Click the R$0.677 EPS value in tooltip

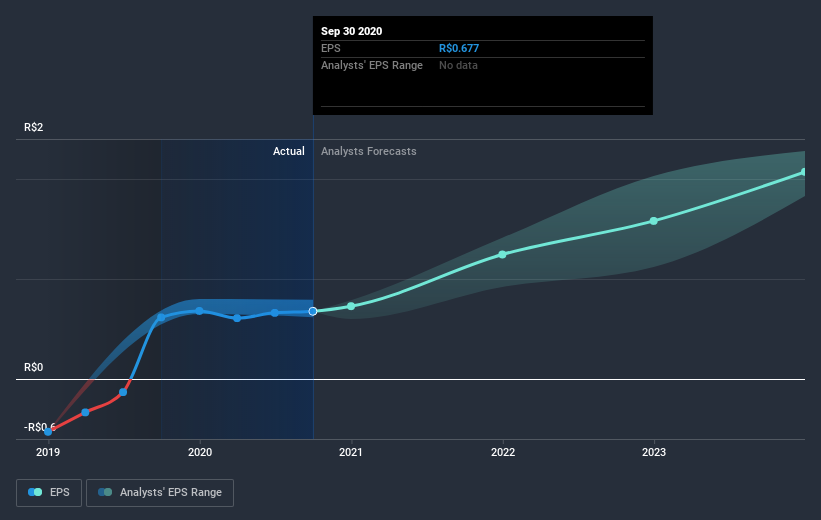click(x=459, y=48)
